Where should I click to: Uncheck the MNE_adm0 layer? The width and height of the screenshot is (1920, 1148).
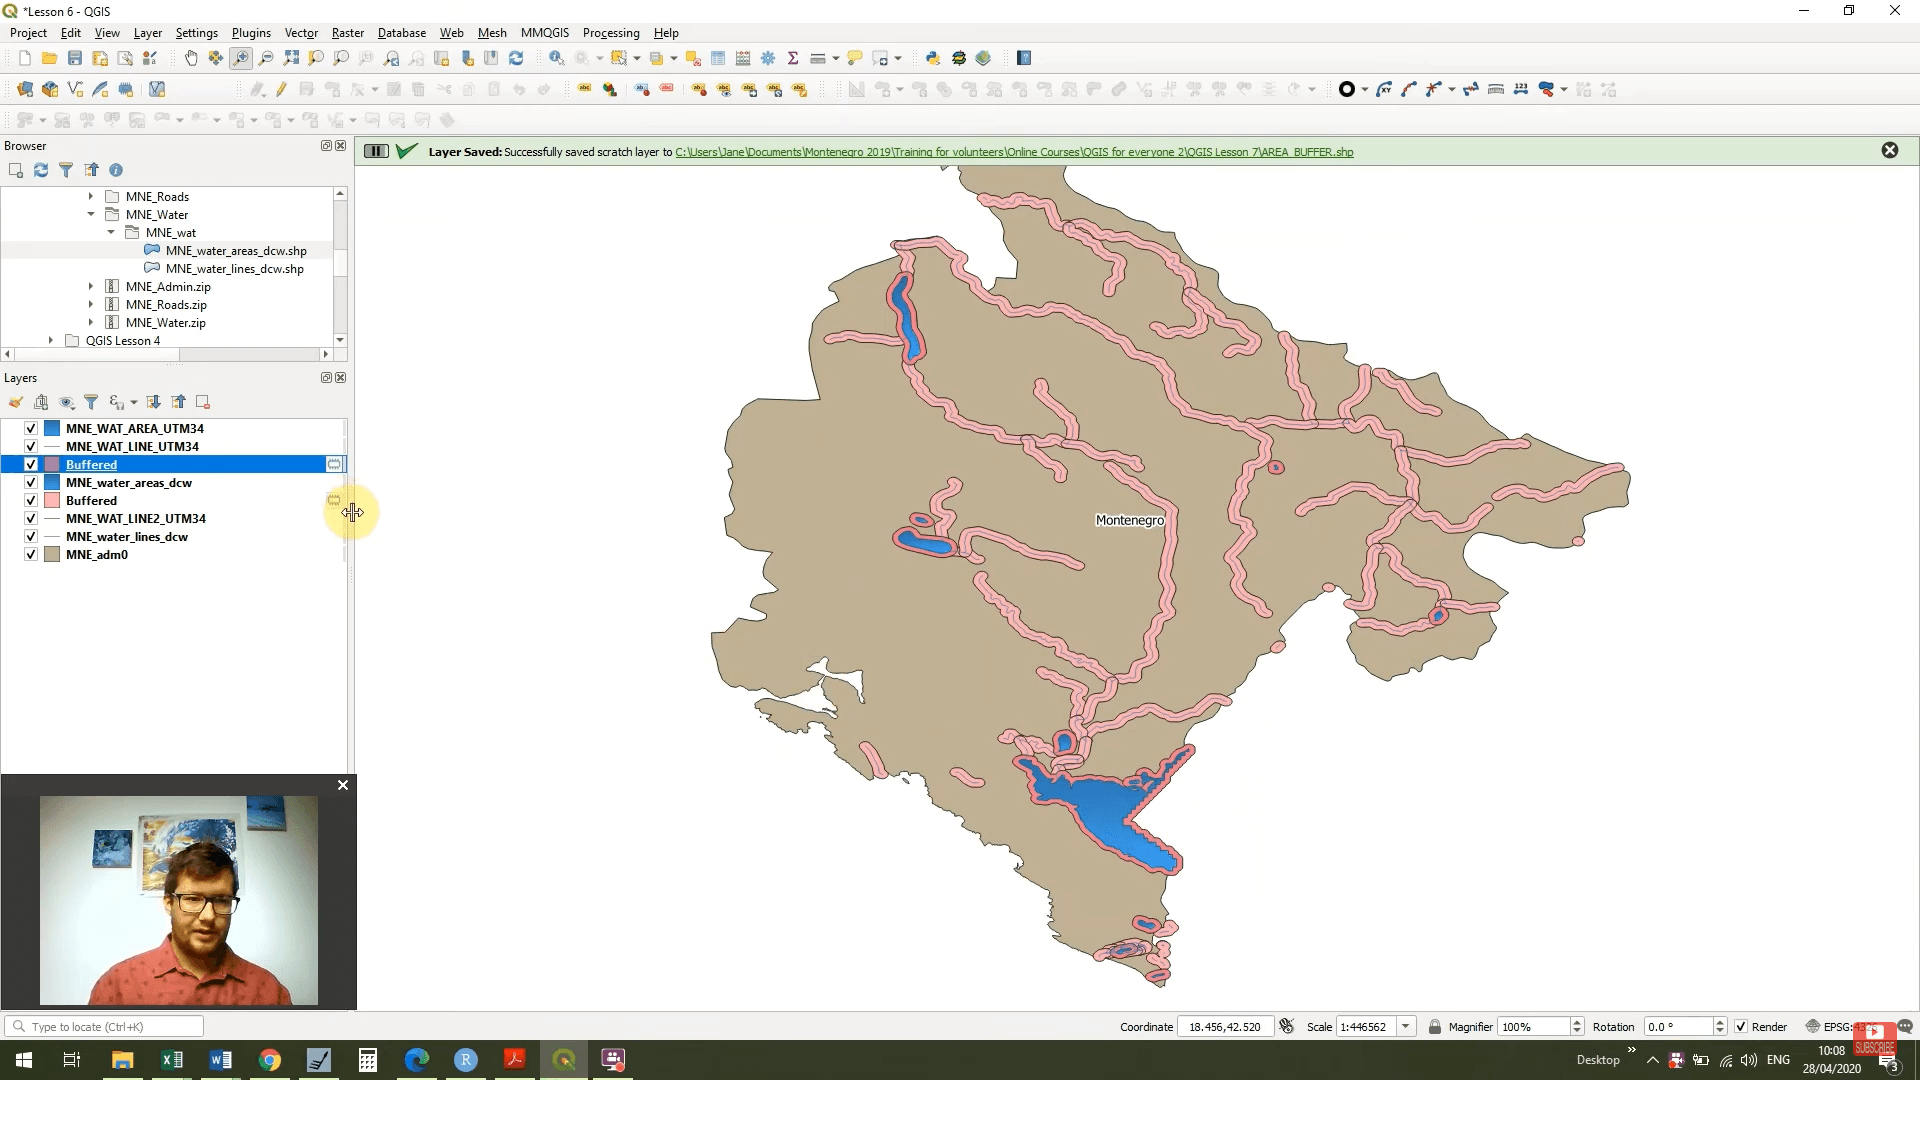pyautogui.click(x=30, y=554)
